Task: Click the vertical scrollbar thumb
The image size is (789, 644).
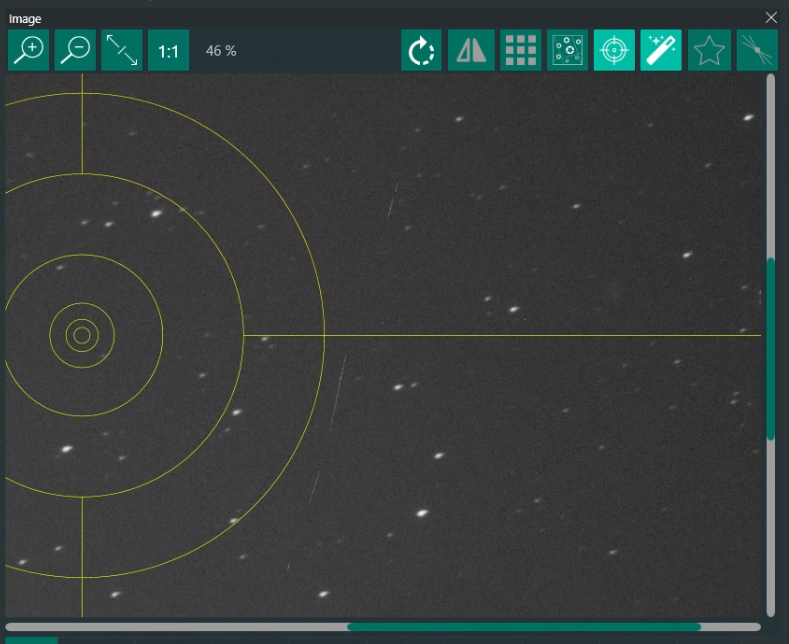Action: click(x=770, y=348)
